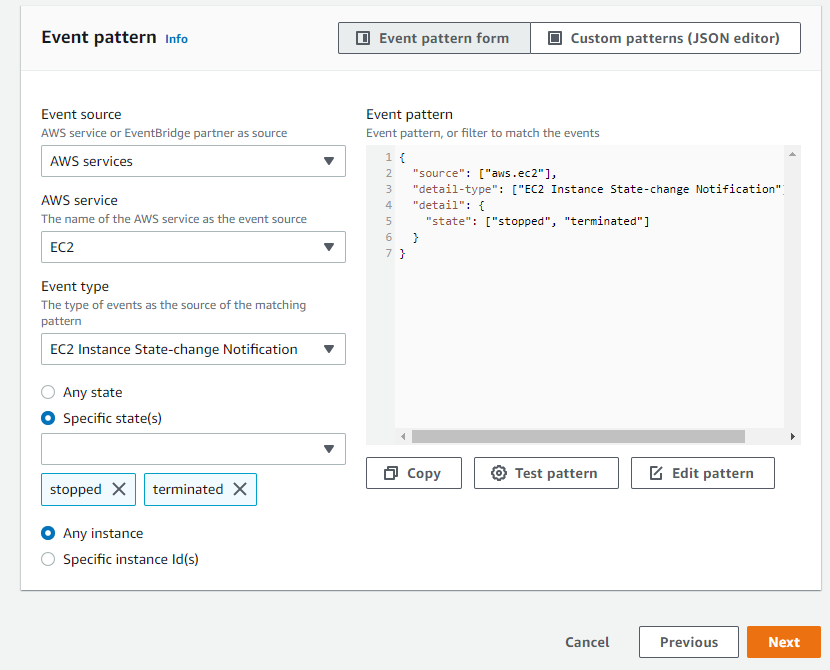Click the gear icon on Test pattern
The image size is (830, 670).
[x=499, y=473]
